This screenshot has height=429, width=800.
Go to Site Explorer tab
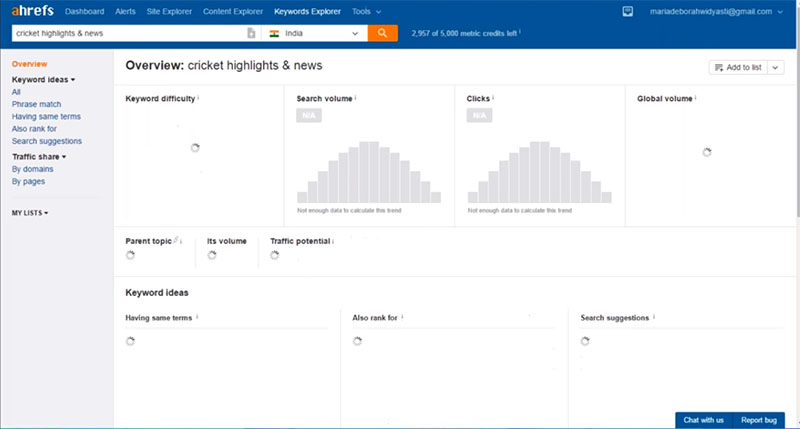point(169,12)
